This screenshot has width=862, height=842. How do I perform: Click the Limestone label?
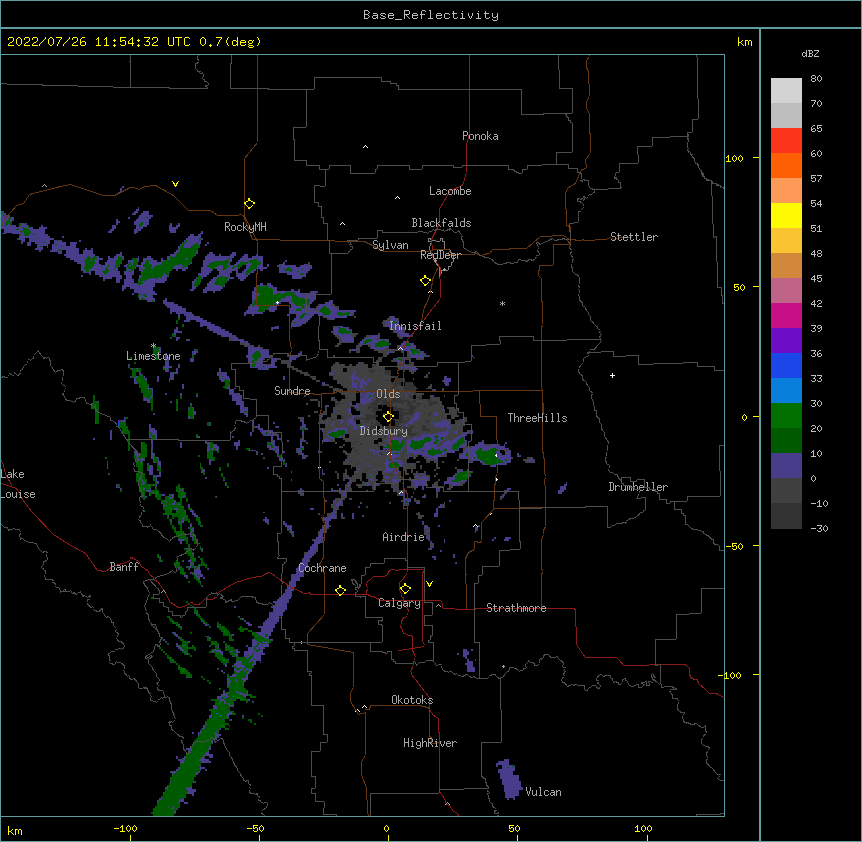[x=153, y=356]
